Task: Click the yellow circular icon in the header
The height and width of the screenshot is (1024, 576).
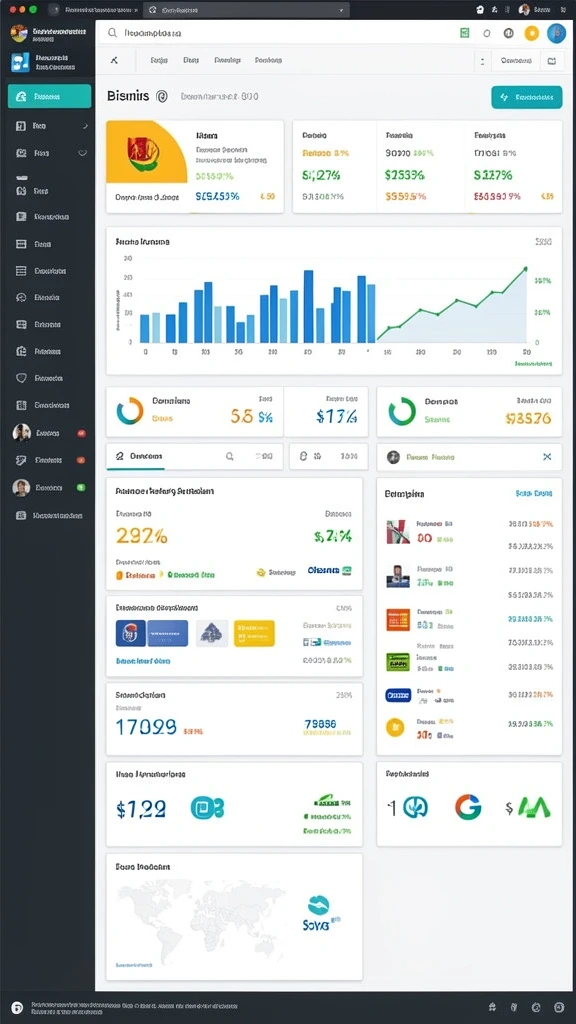Action: click(x=532, y=33)
